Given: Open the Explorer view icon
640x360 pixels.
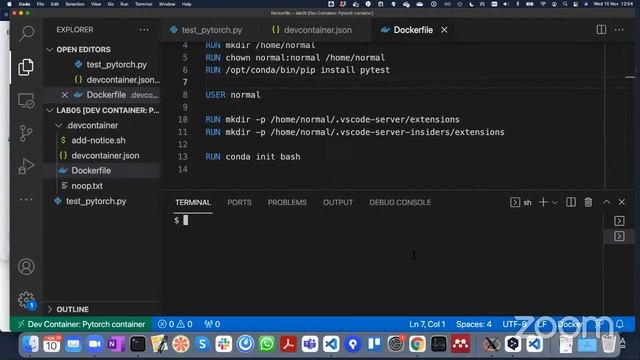Looking at the screenshot, I should coord(26,67).
